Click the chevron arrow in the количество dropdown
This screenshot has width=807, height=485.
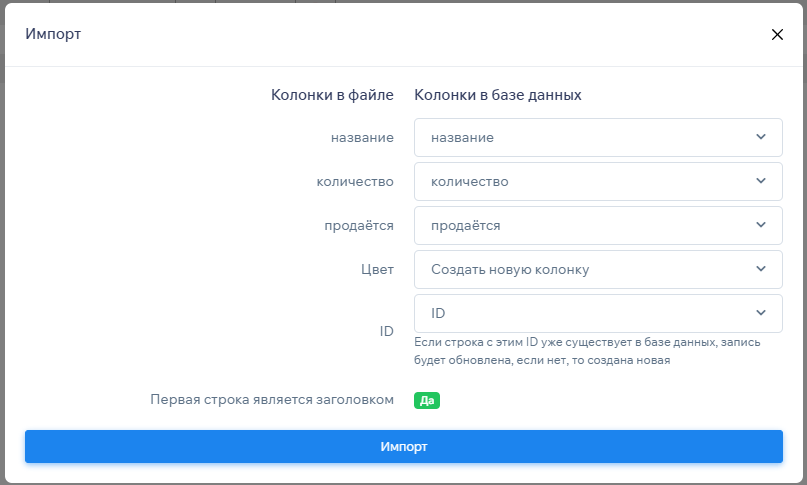point(761,181)
